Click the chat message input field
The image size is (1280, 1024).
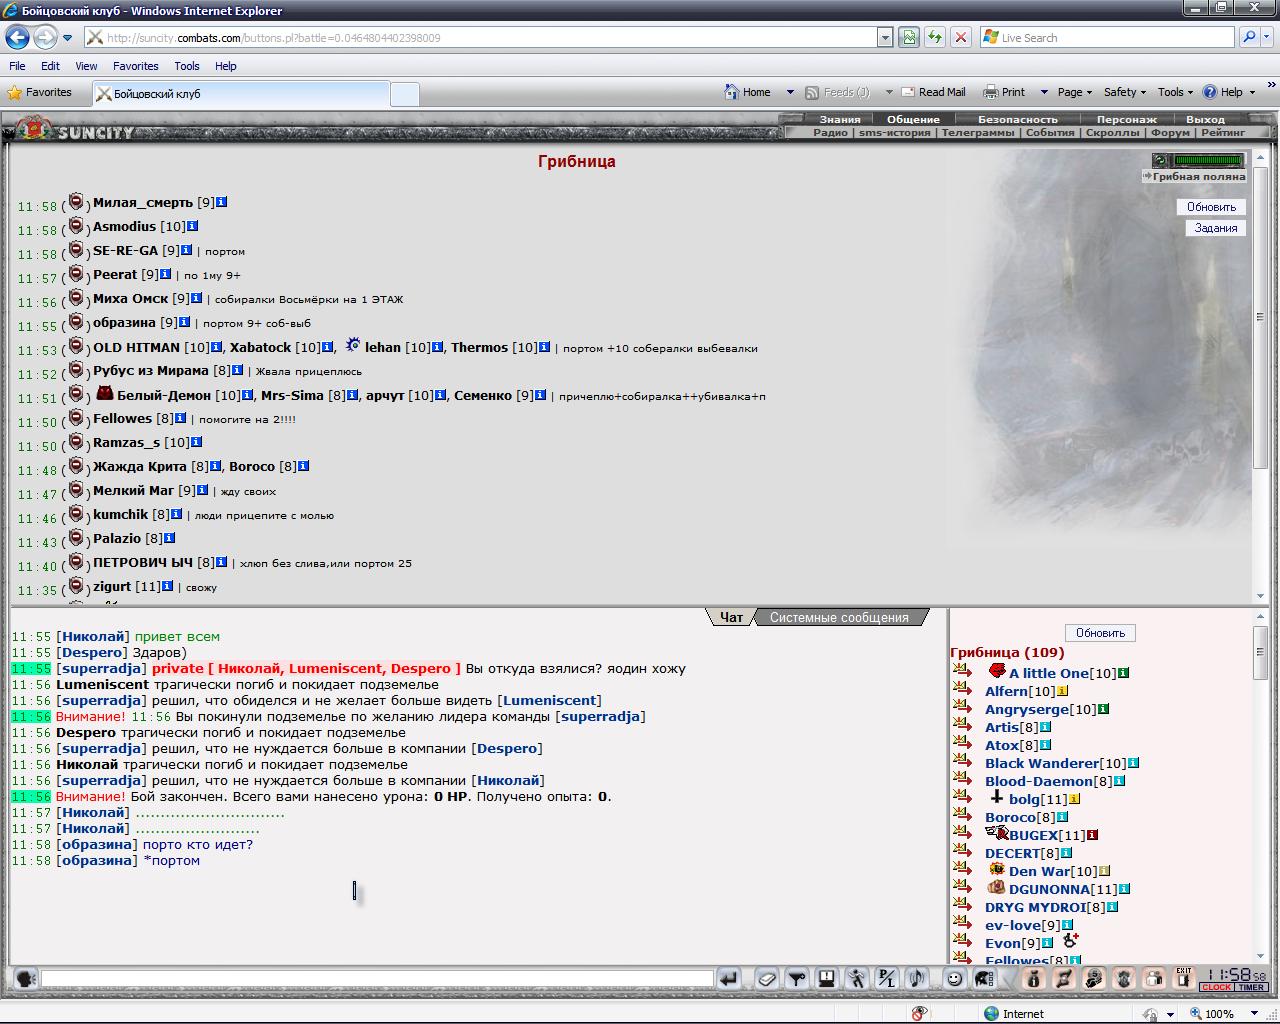coord(377,978)
